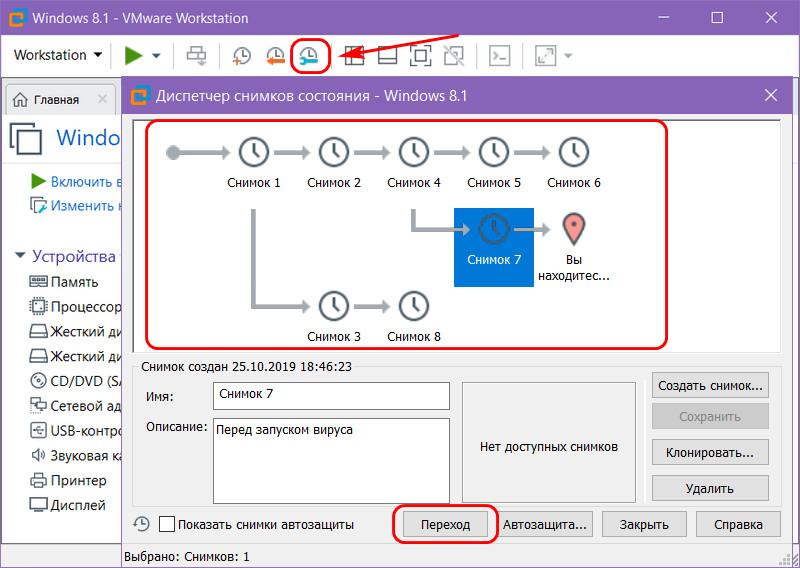Enter full screen mode icon
This screenshot has height=568, width=800.
tap(420, 56)
